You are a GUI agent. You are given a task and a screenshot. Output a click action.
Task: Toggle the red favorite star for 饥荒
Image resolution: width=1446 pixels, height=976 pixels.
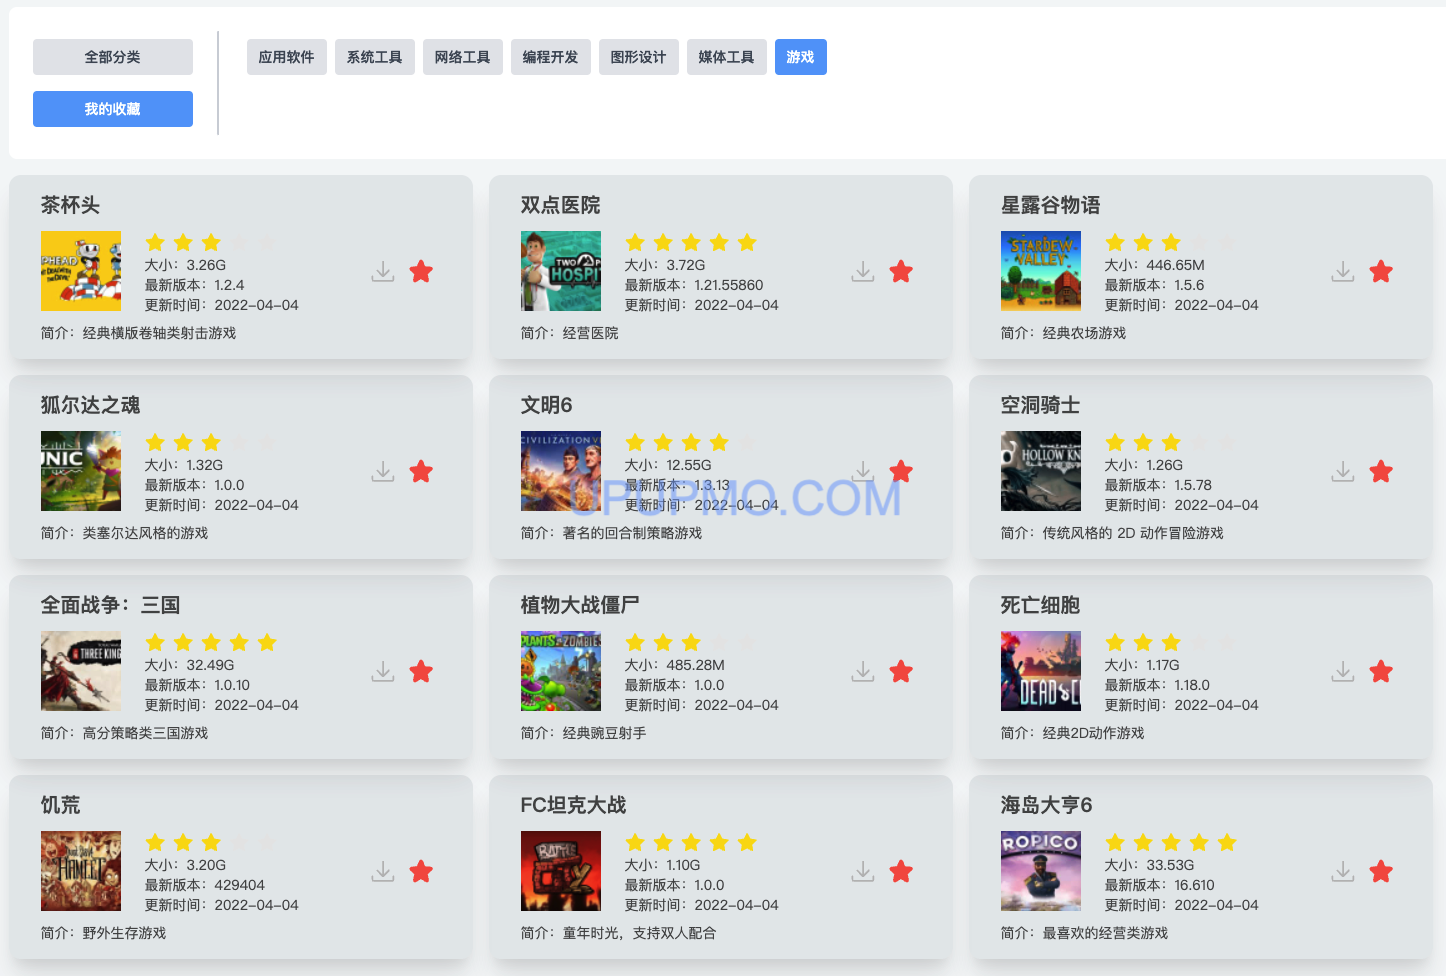(x=421, y=871)
